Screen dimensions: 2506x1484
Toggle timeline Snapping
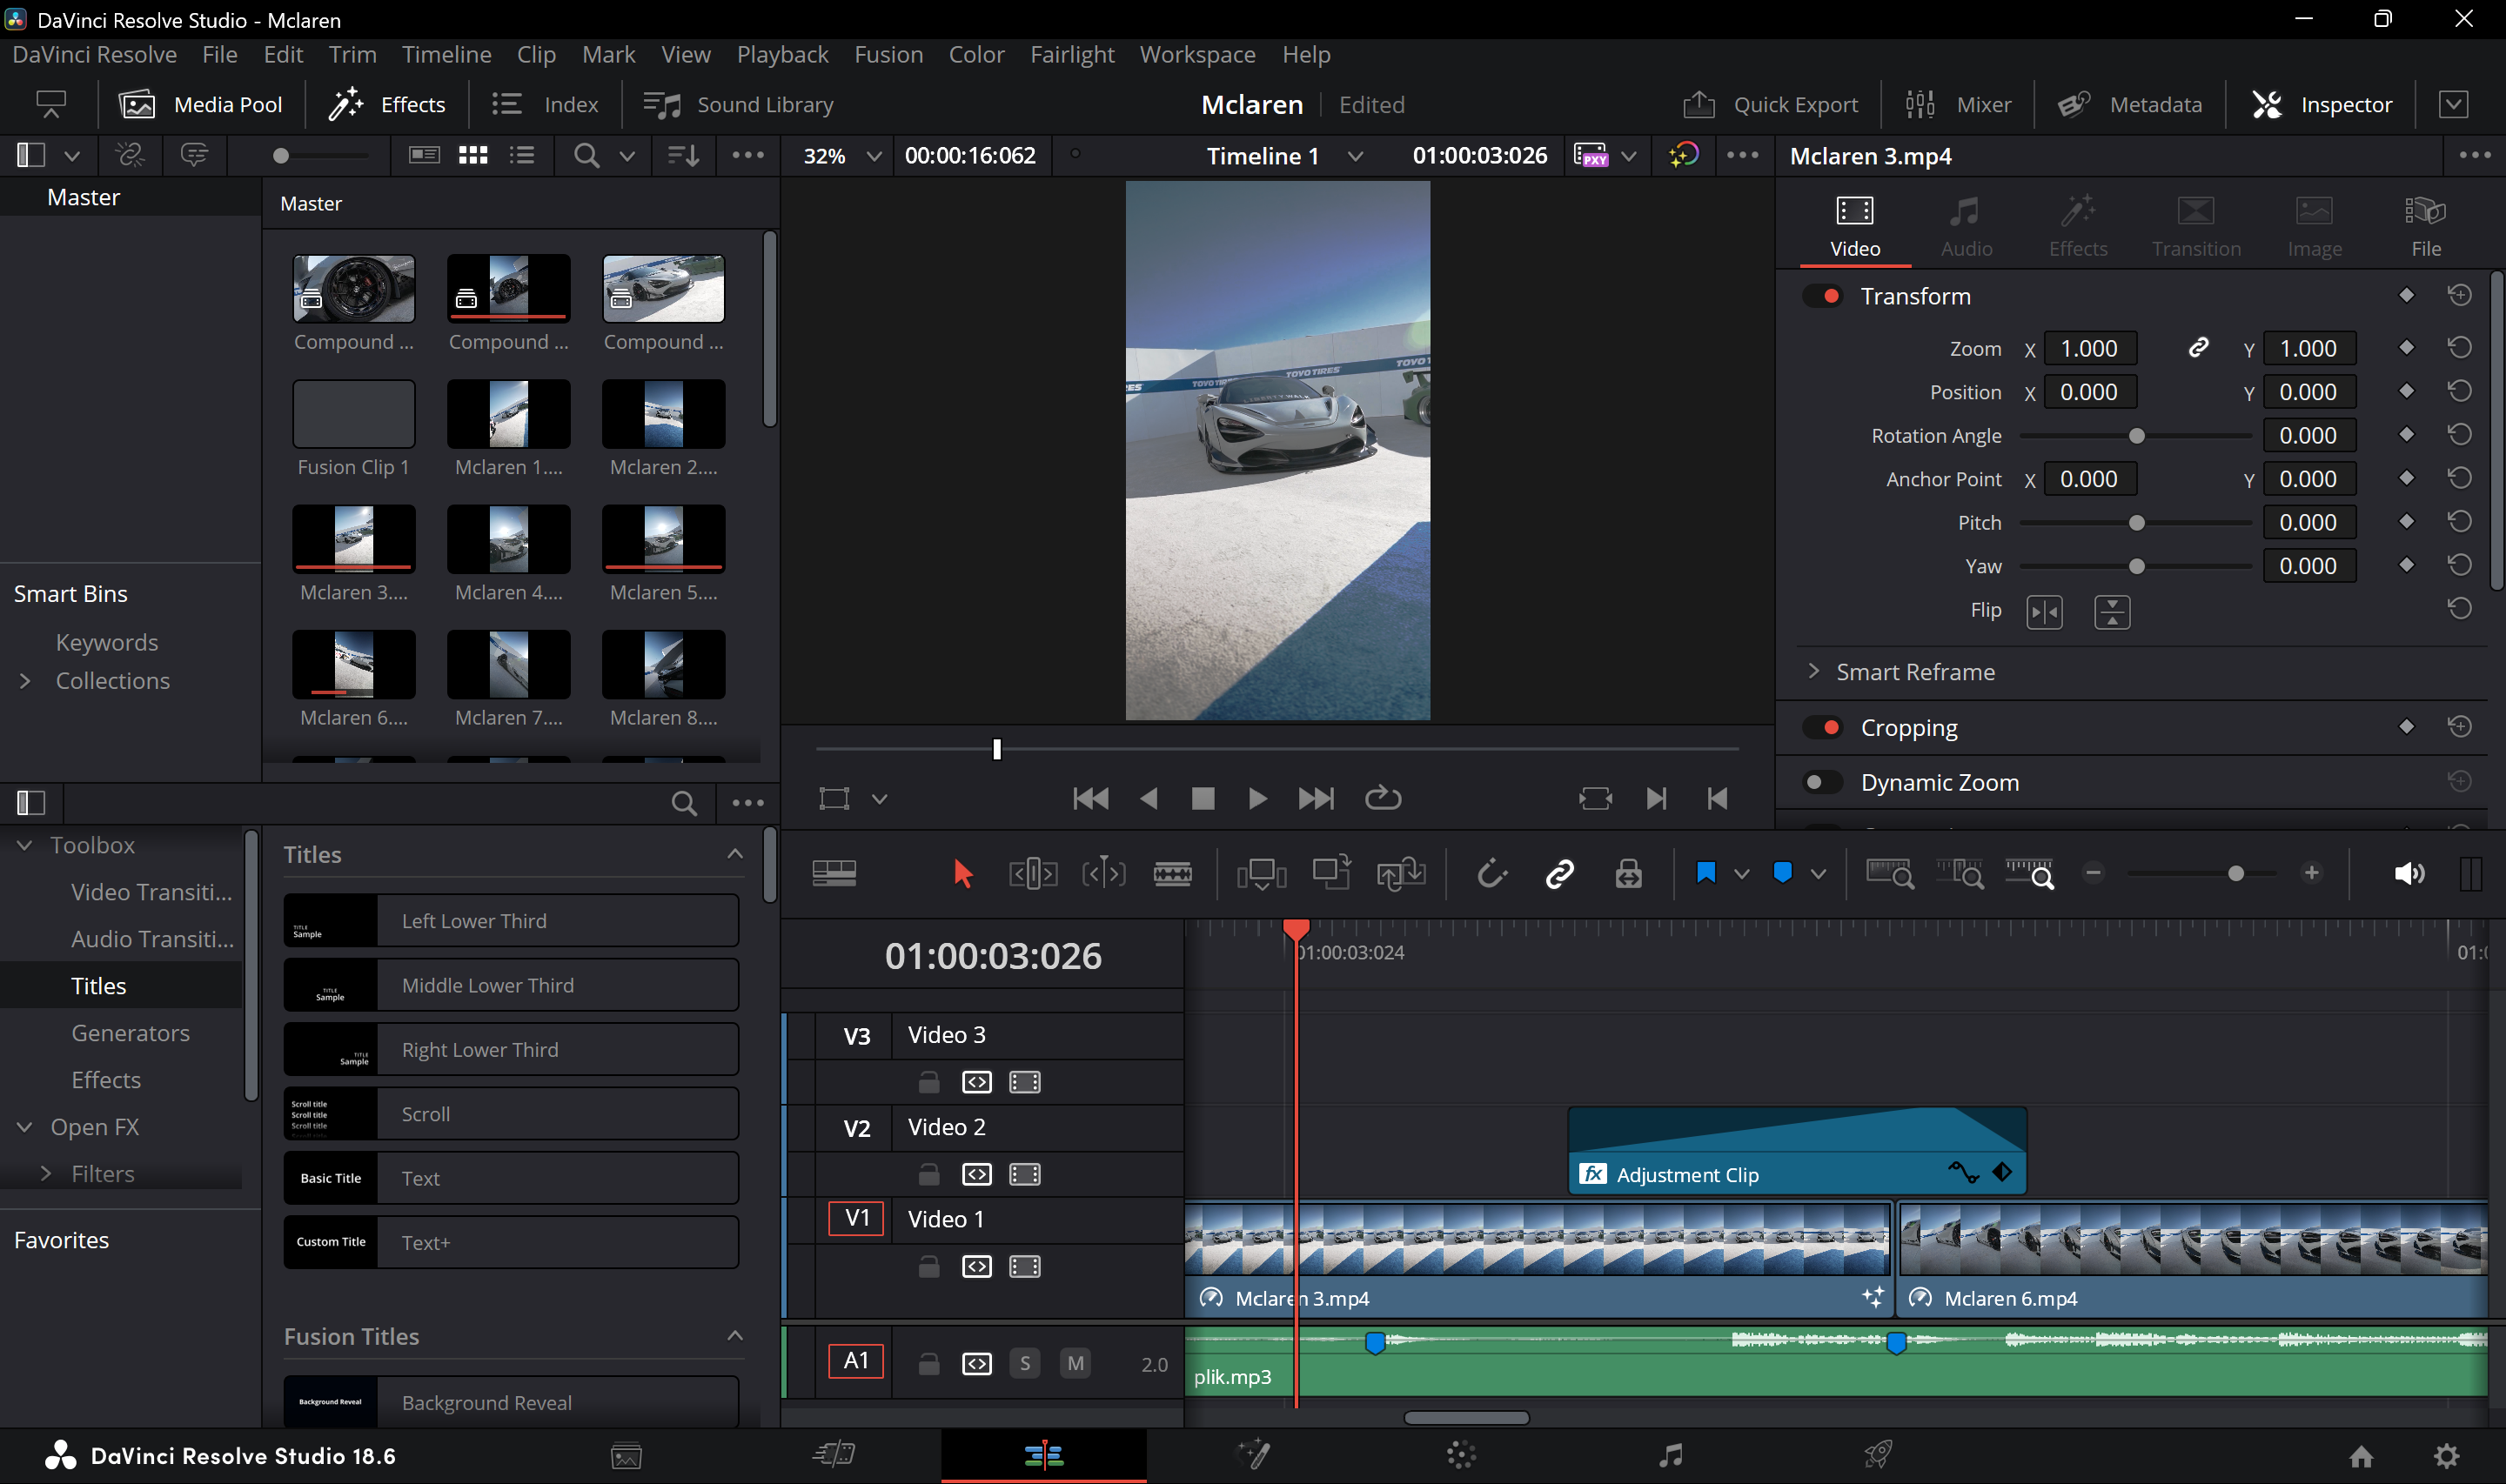pyautogui.click(x=1491, y=873)
